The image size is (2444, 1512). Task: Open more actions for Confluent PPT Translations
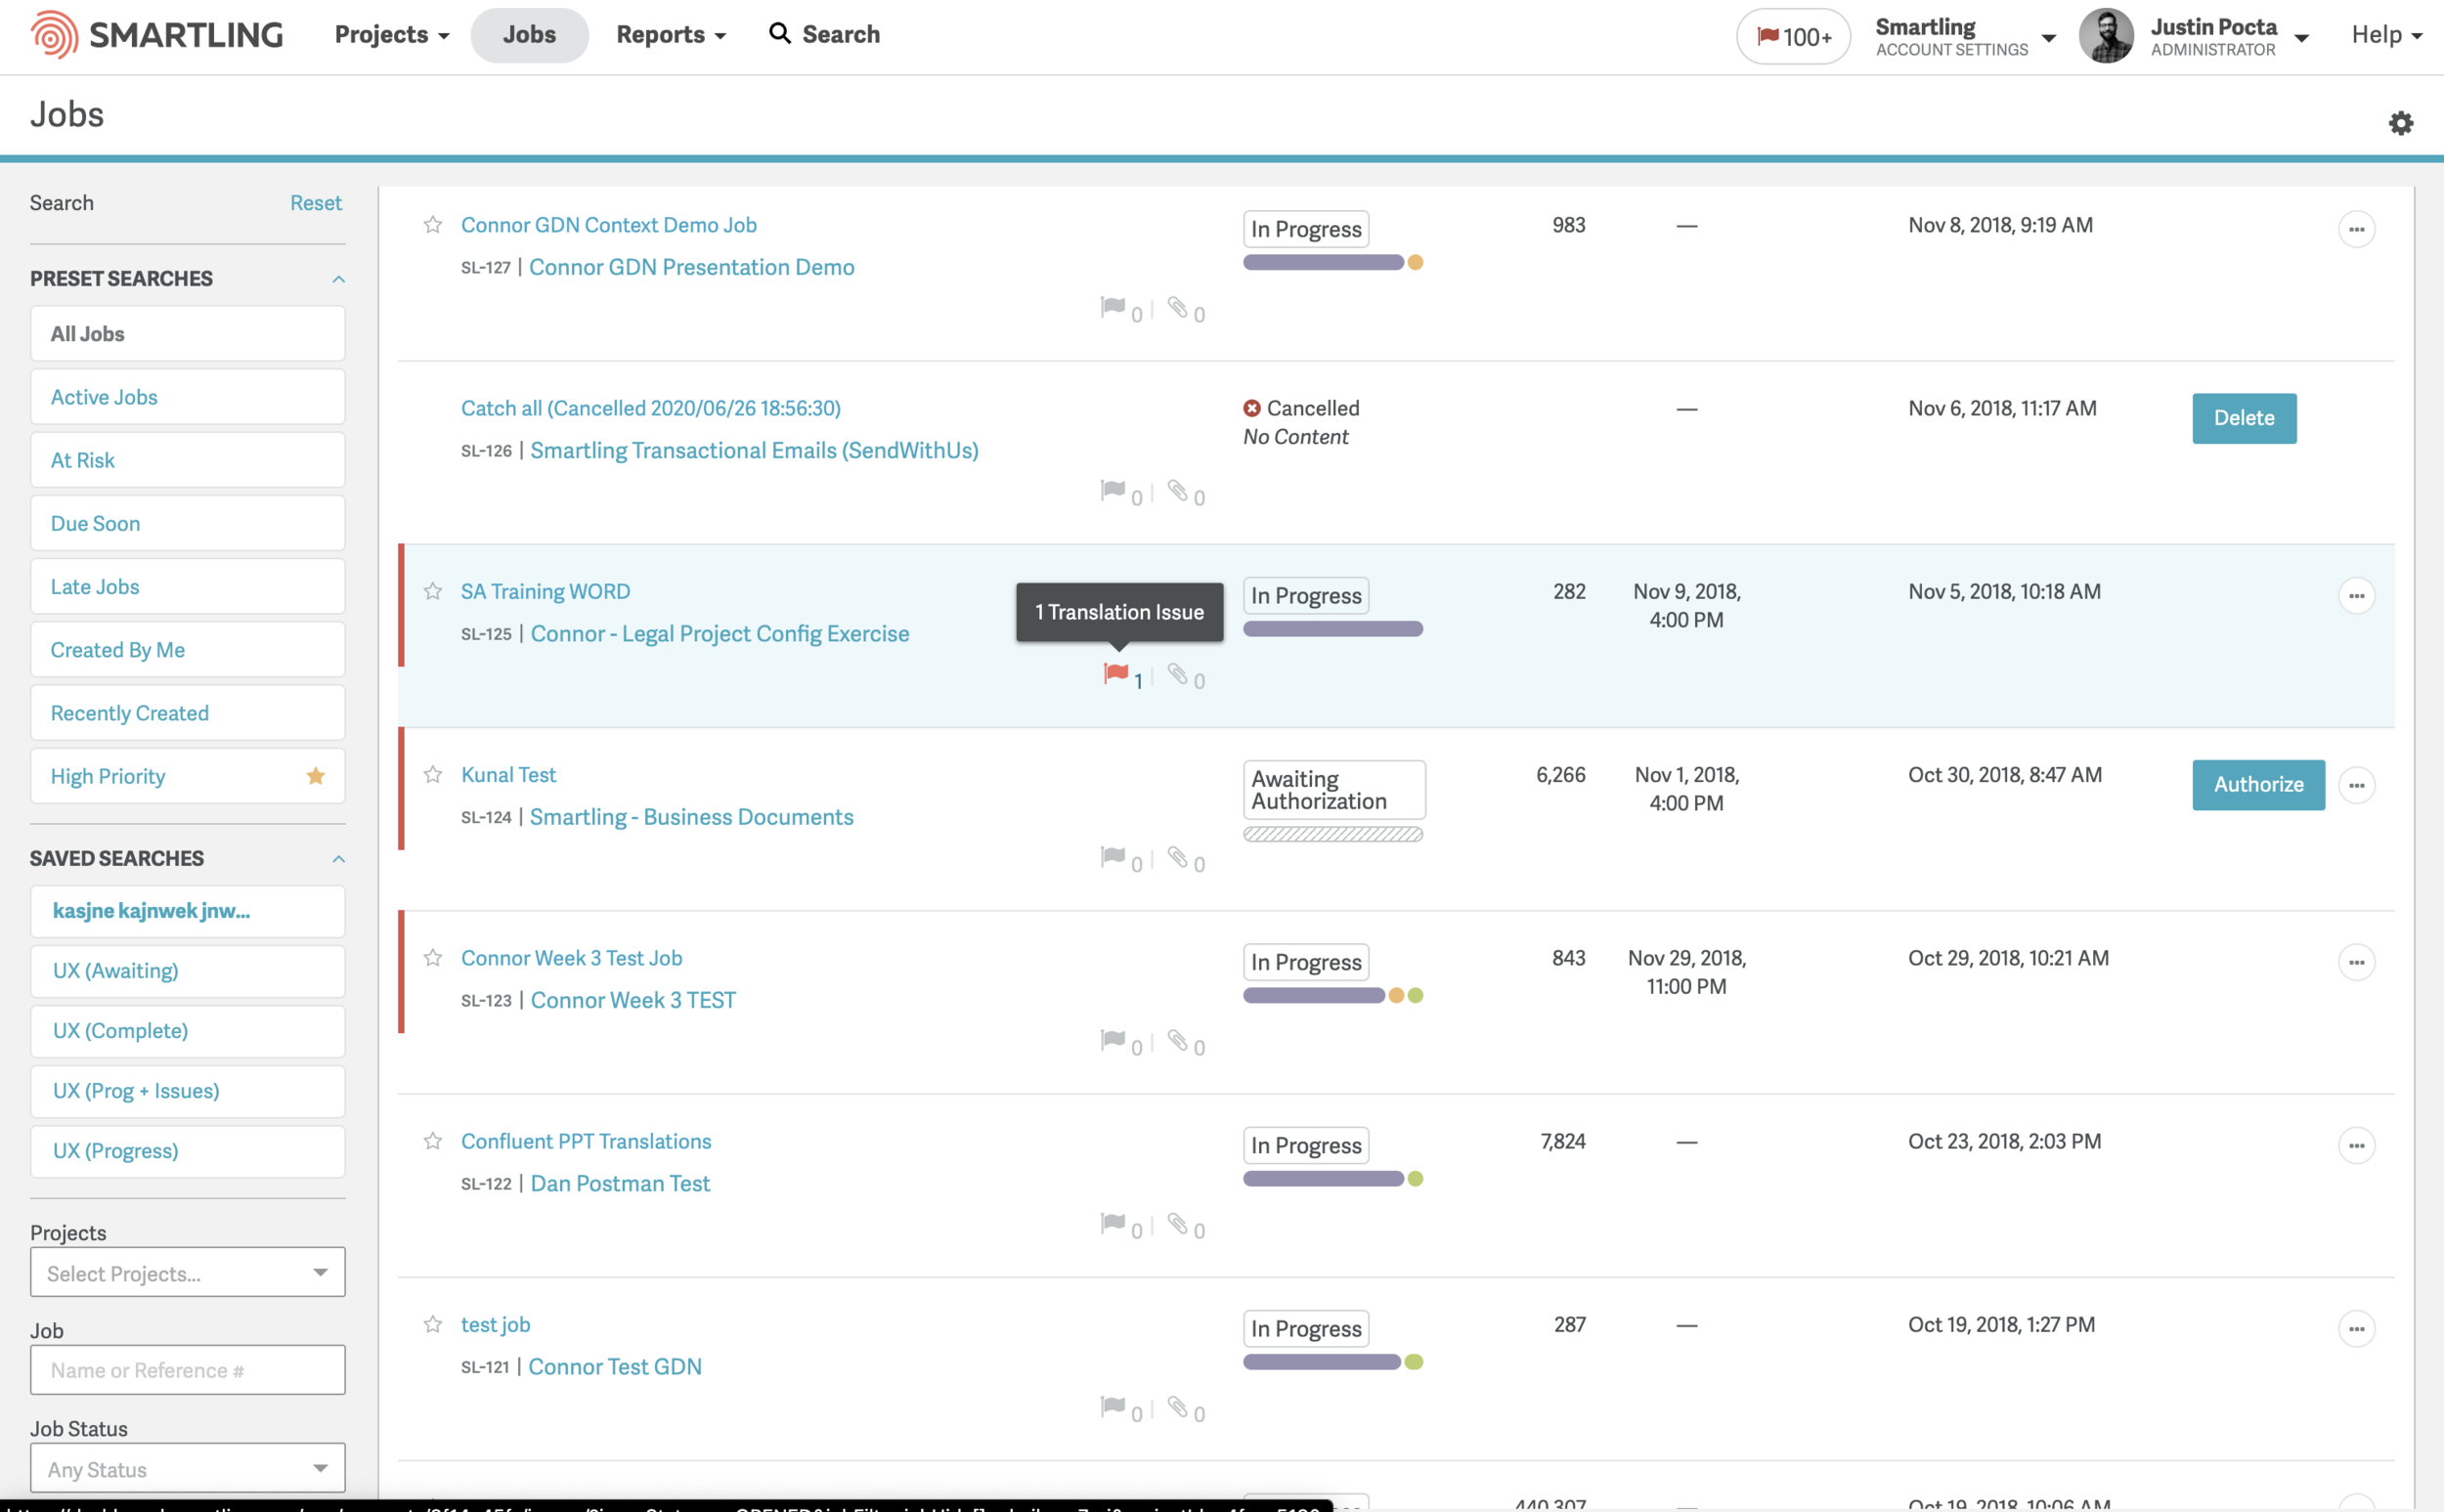2356,1145
